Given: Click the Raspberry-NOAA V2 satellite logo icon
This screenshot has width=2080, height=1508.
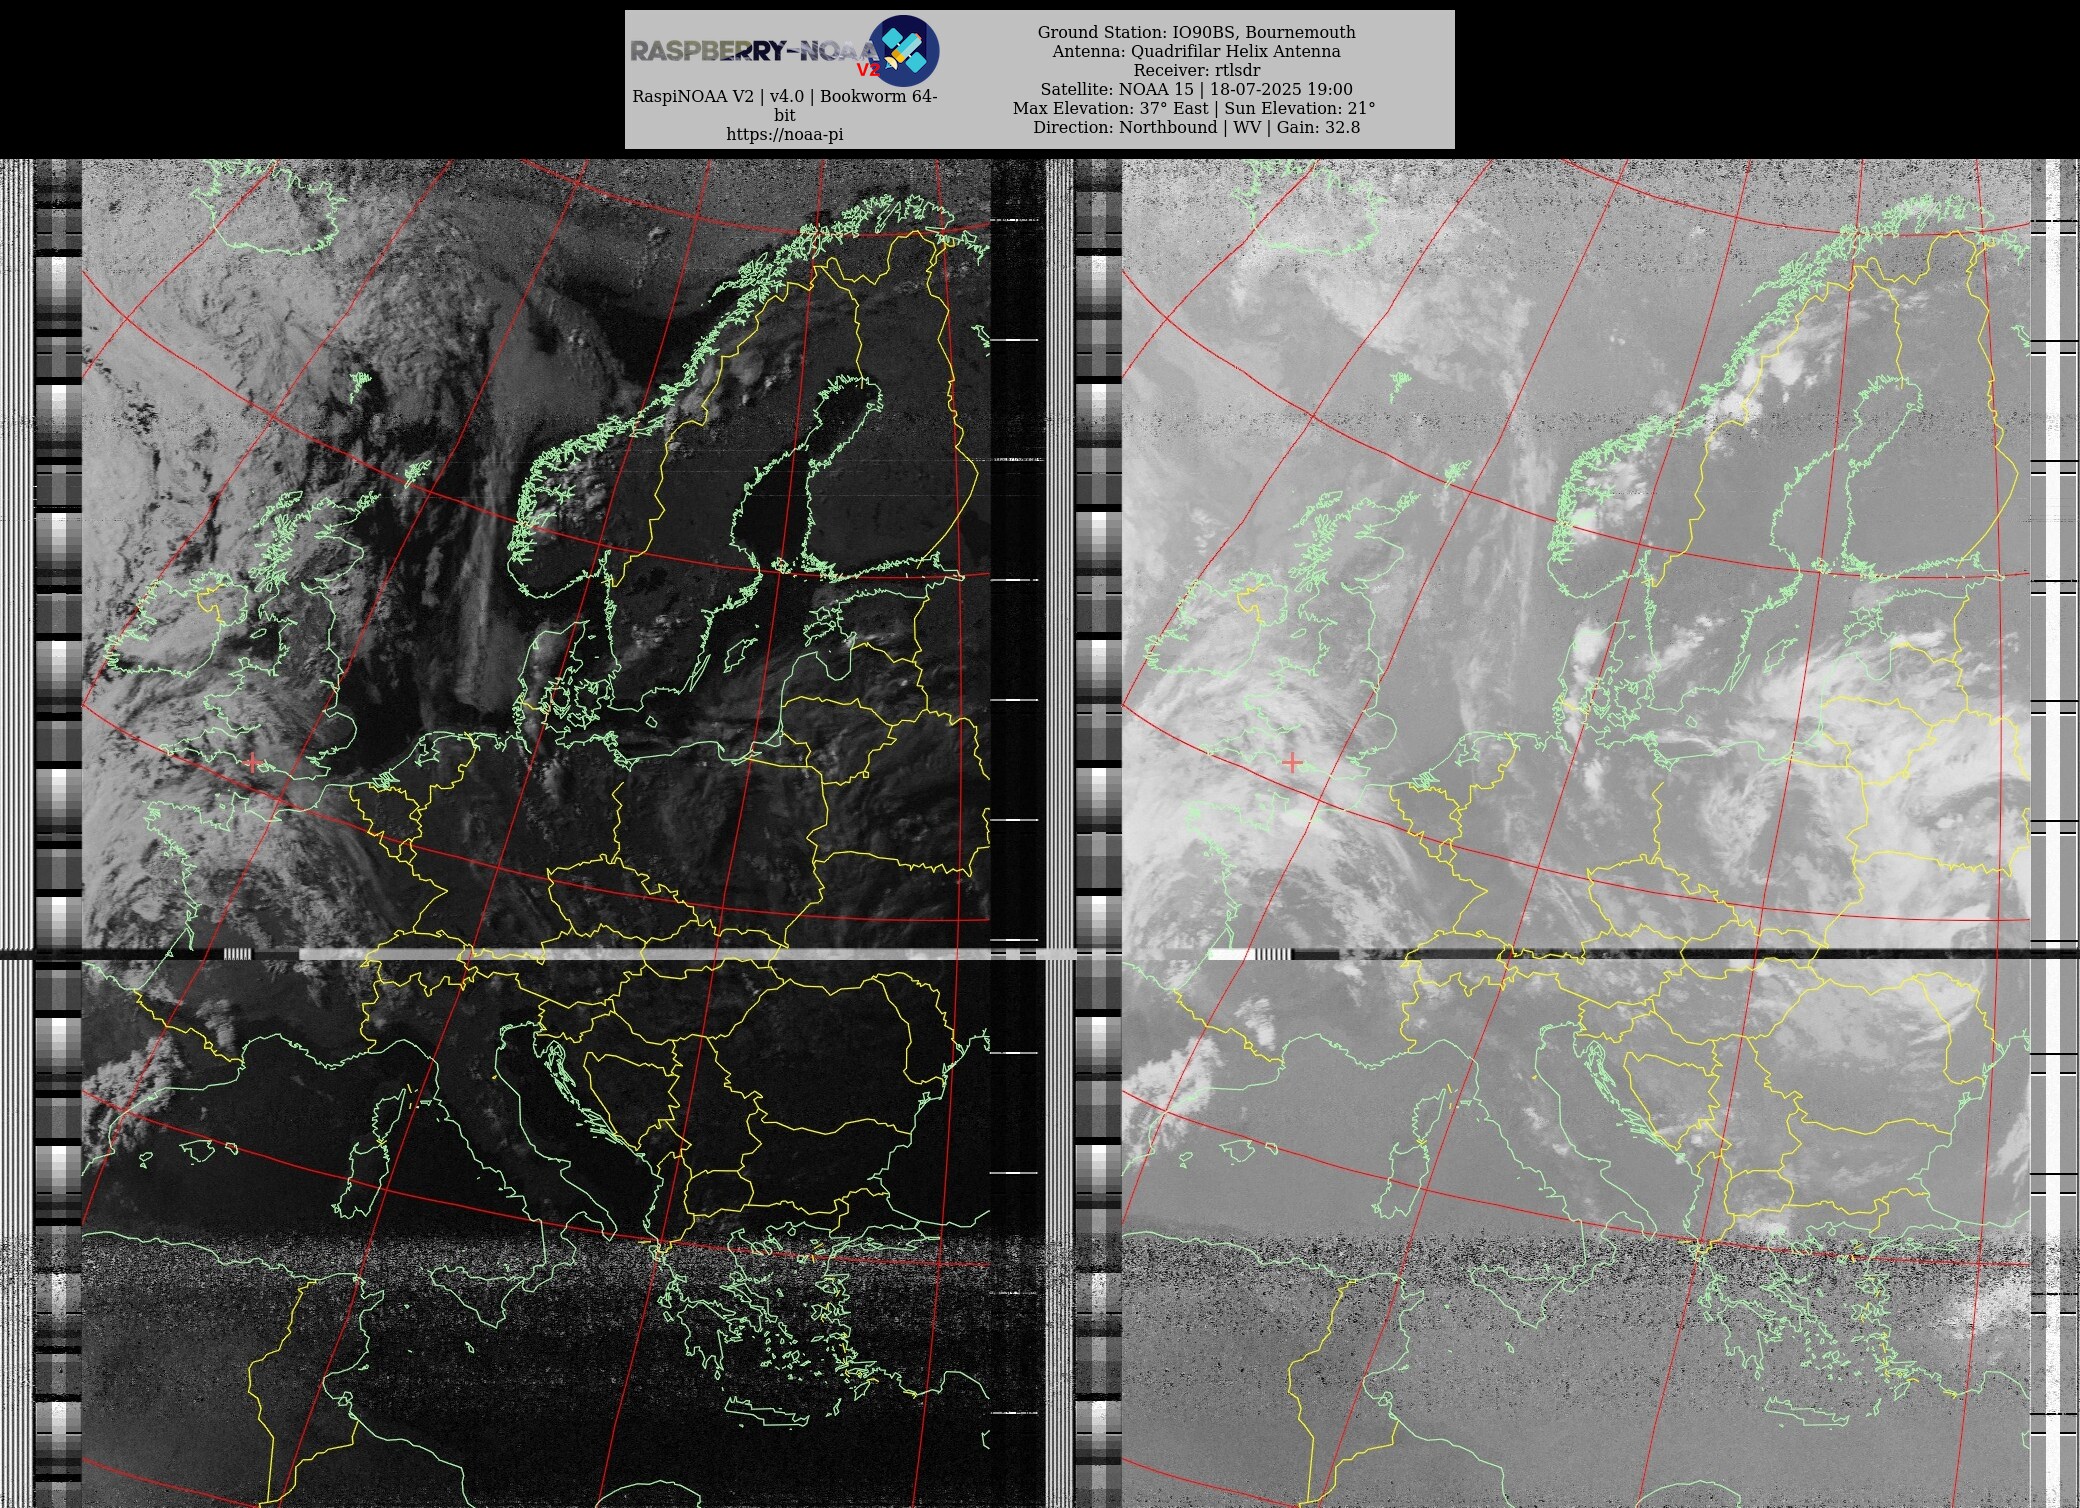Looking at the screenshot, I should [904, 50].
